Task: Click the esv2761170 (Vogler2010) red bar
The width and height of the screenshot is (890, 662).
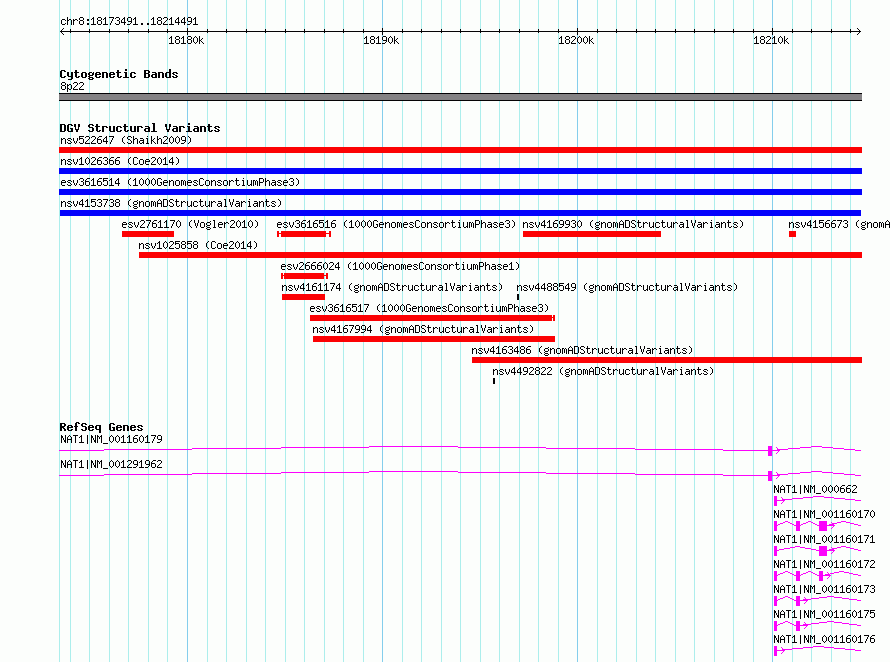Action: tap(148, 234)
